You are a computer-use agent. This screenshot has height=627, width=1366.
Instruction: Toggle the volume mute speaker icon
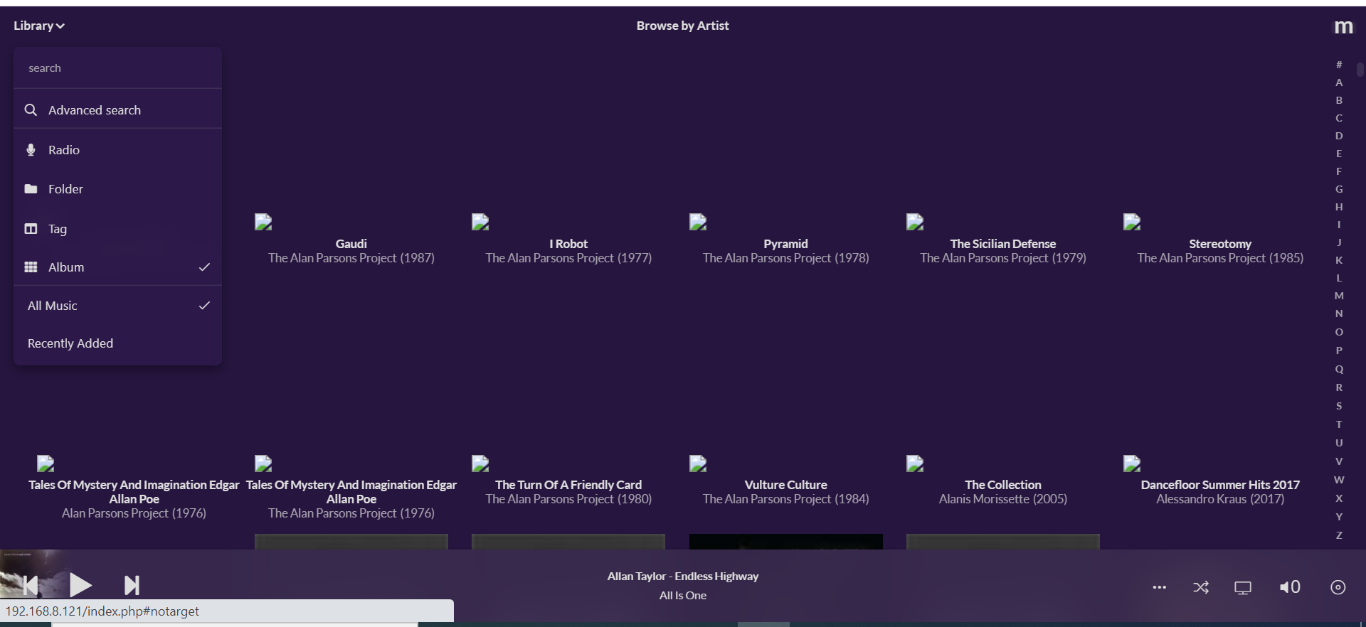(1290, 588)
